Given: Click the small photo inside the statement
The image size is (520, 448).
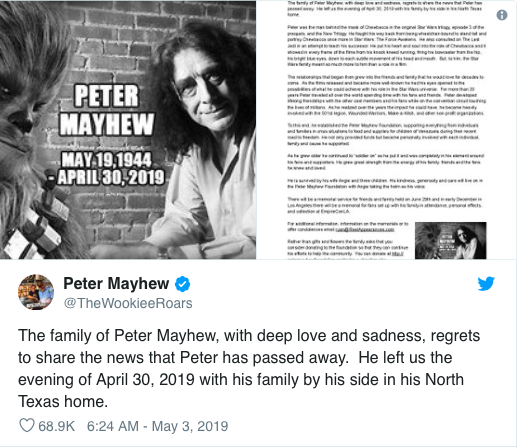Looking at the screenshot, I should click(x=450, y=240).
